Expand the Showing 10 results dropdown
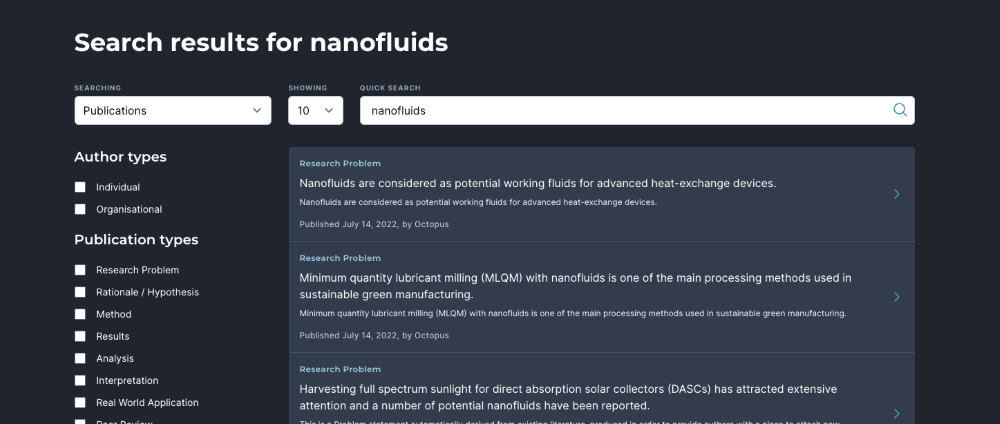This screenshot has width=1000, height=424. coord(316,110)
